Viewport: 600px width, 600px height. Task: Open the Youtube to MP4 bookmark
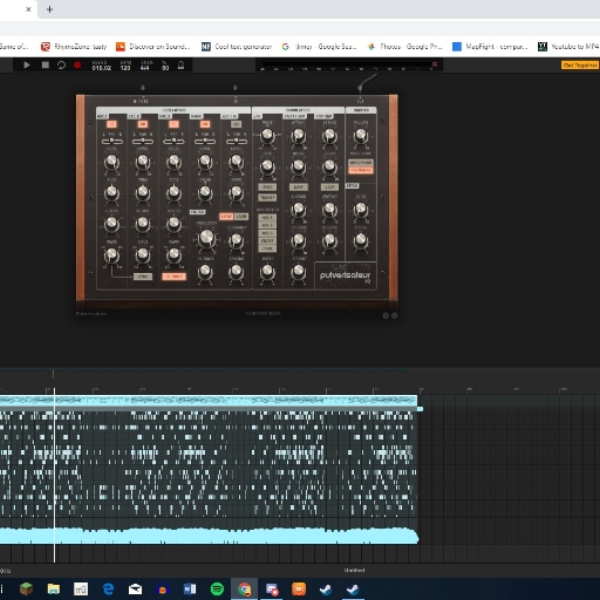[569, 46]
